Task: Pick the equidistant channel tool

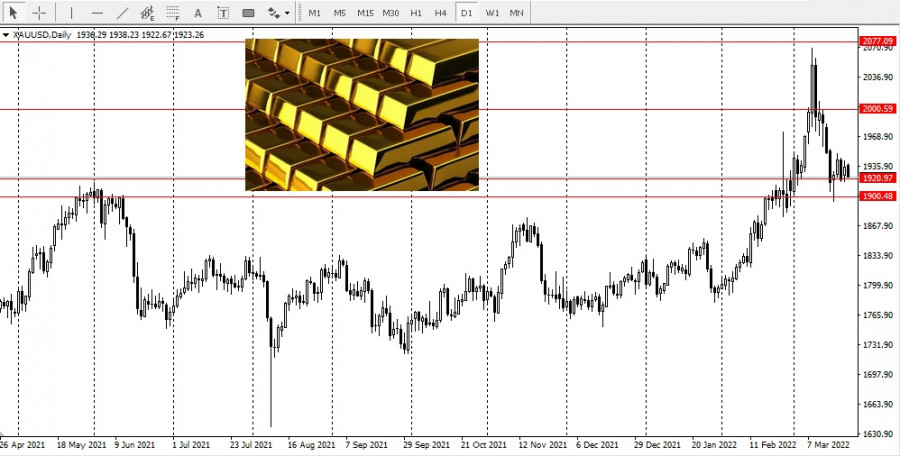Action: tap(148, 12)
